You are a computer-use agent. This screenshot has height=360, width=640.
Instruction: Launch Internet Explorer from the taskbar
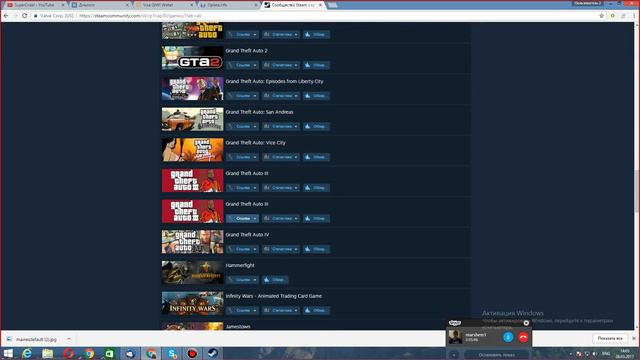point(27,353)
